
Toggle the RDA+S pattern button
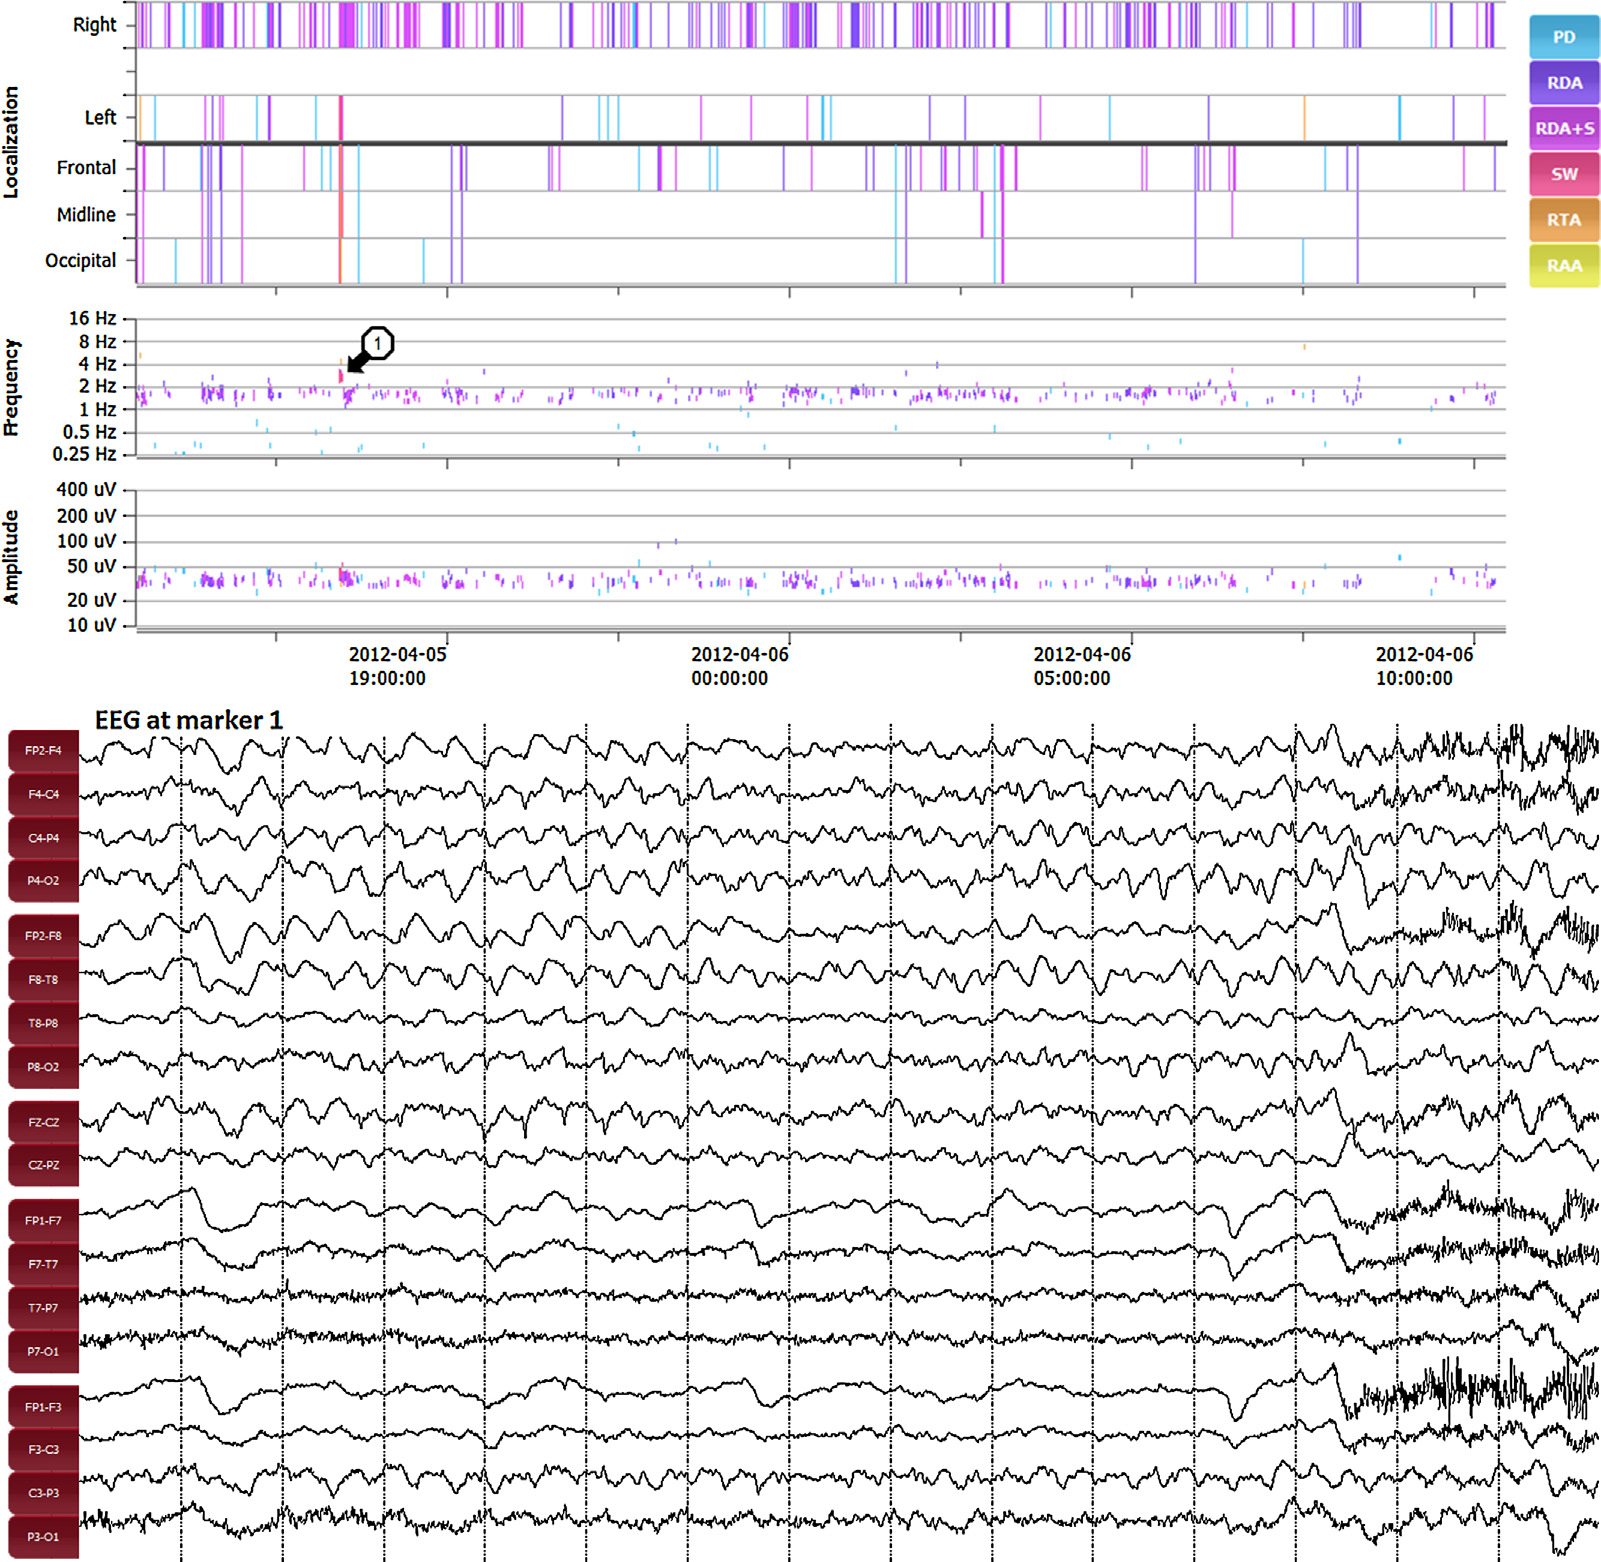pyautogui.click(x=1563, y=129)
